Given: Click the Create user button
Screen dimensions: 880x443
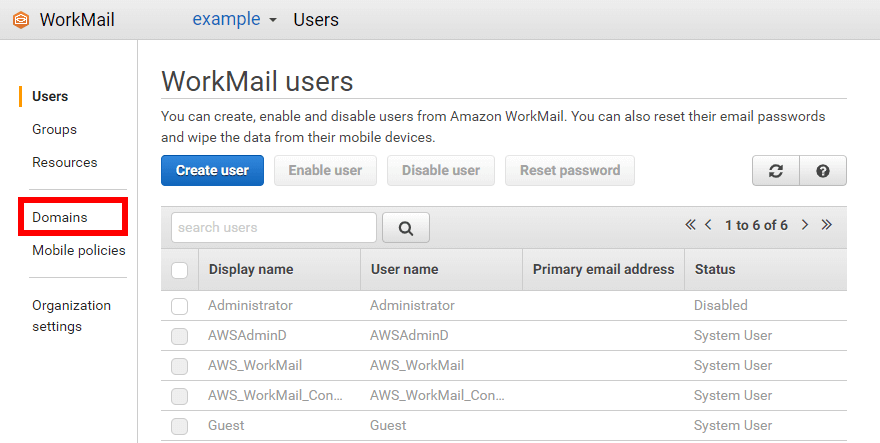Looking at the screenshot, I should (x=212, y=171).
